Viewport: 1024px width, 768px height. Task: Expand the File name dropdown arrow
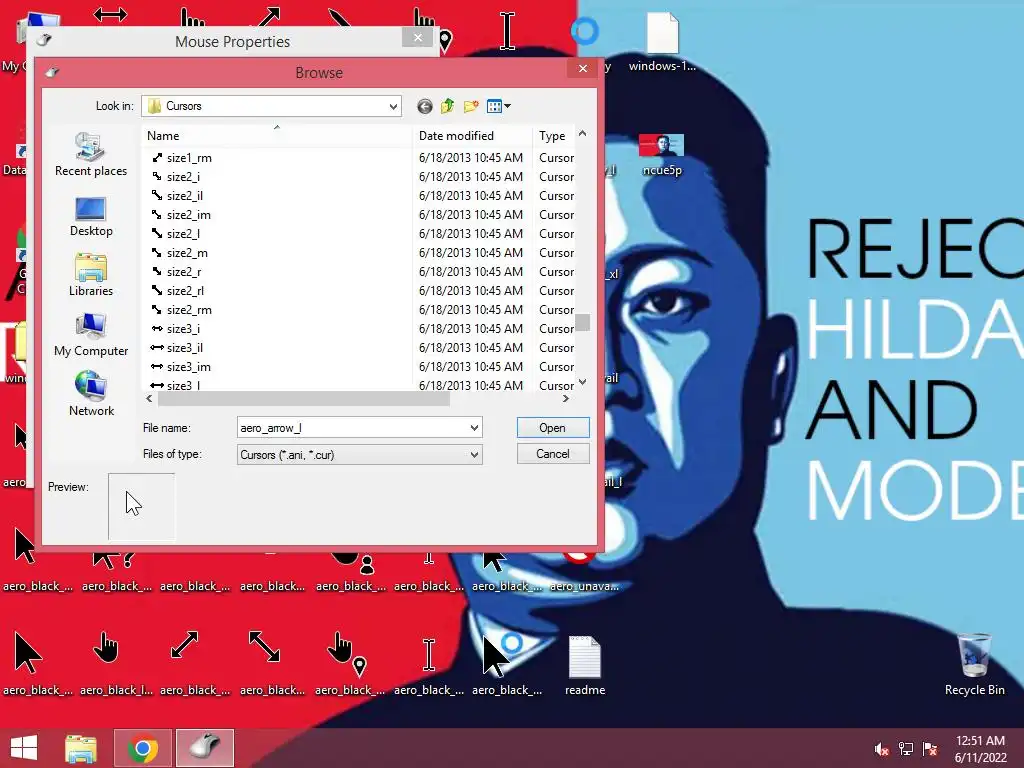click(x=474, y=428)
